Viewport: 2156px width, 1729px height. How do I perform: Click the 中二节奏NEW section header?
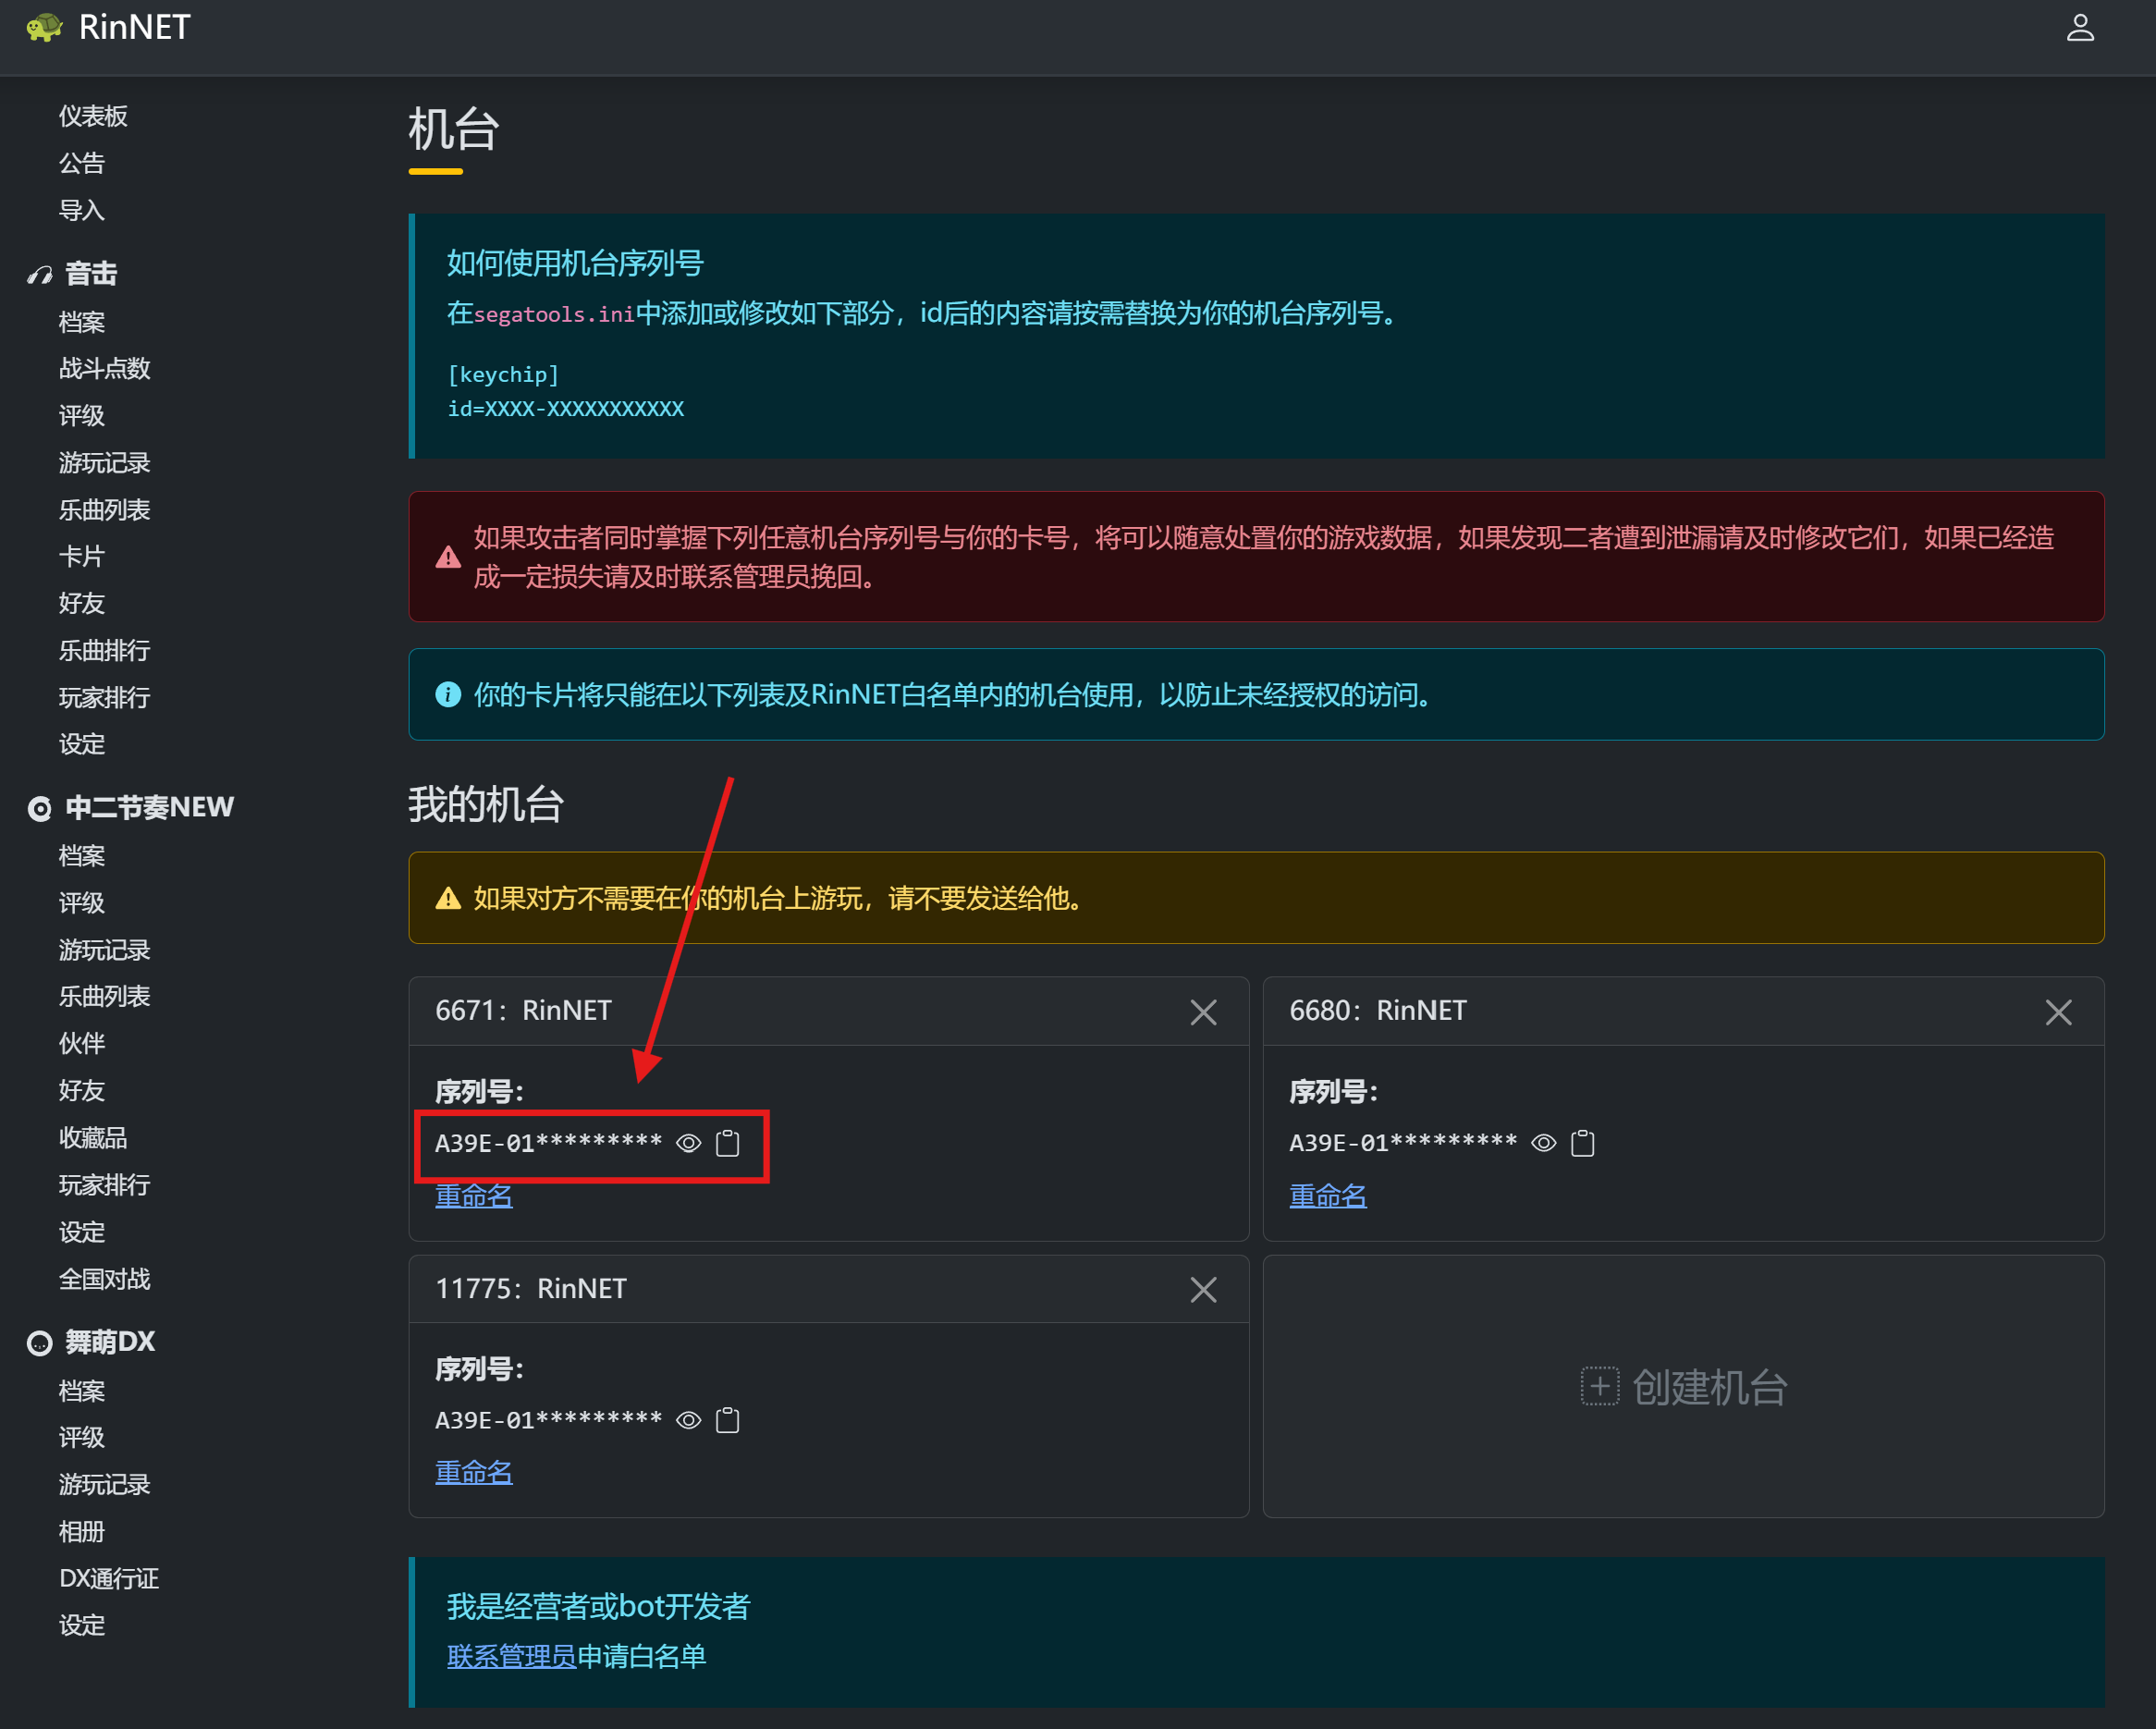[148, 807]
